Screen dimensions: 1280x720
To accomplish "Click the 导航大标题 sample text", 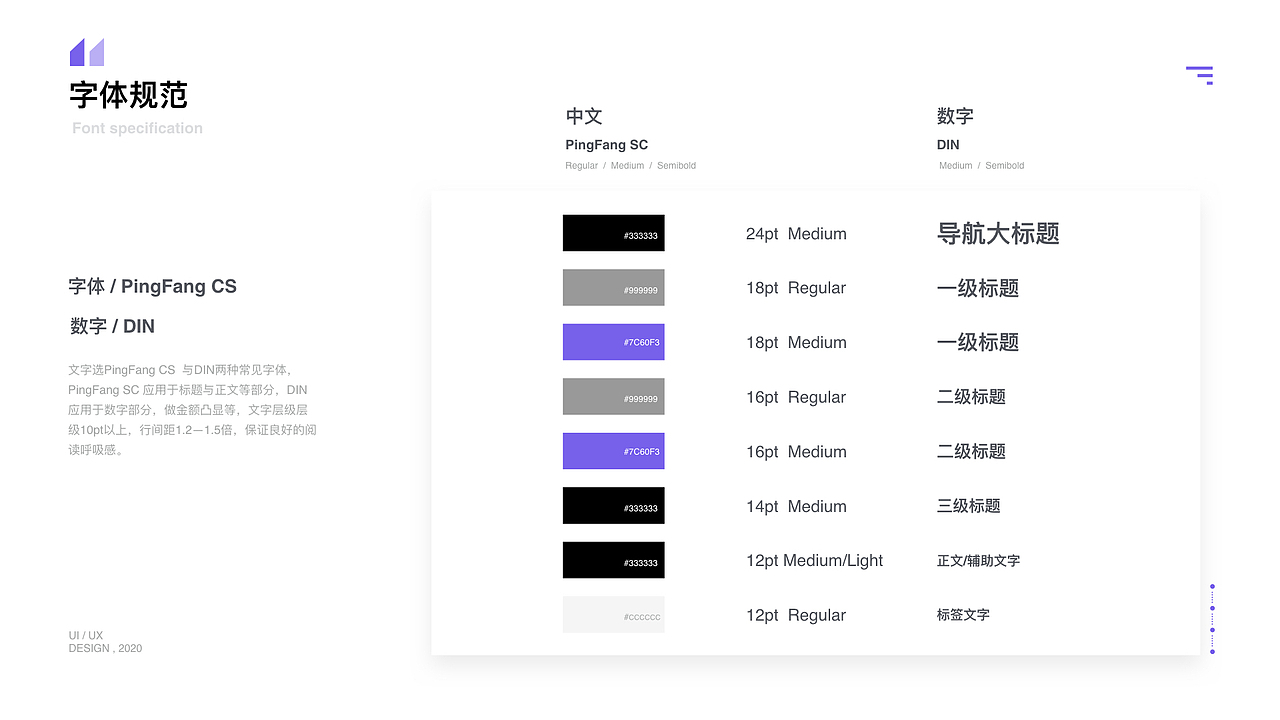I will point(997,234).
